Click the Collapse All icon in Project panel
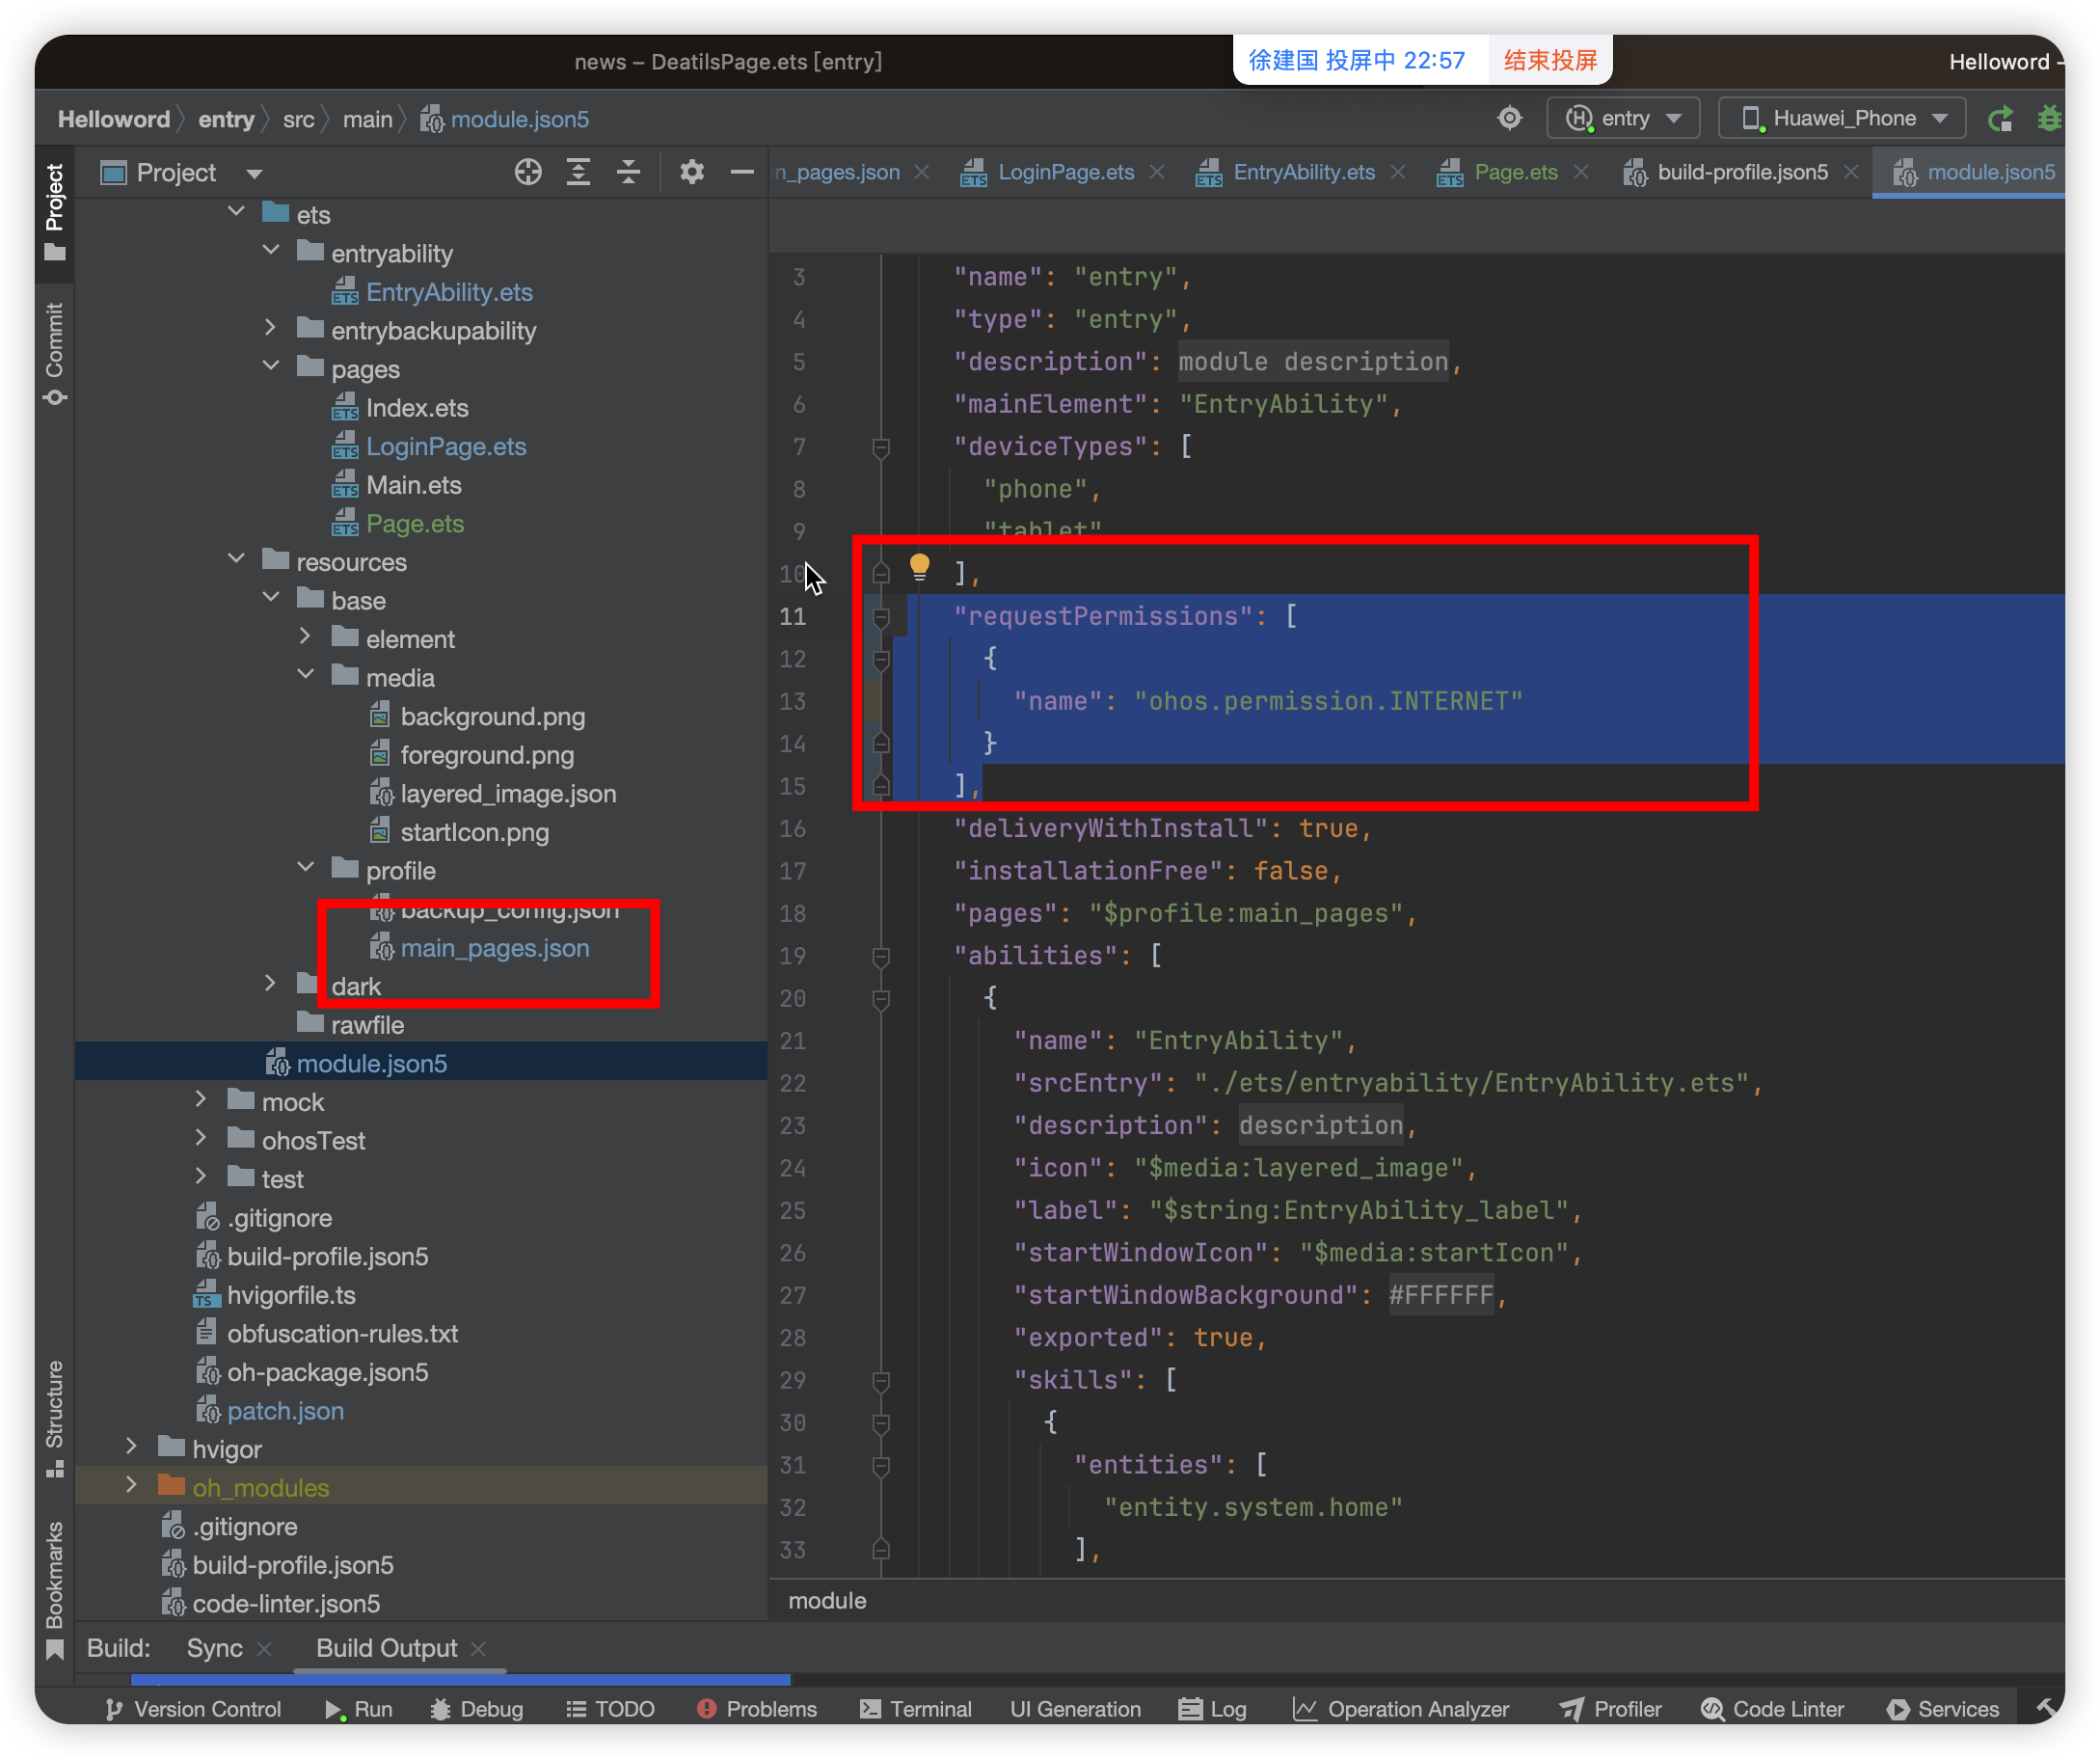The width and height of the screenshot is (2100, 1759). (628, 172)
